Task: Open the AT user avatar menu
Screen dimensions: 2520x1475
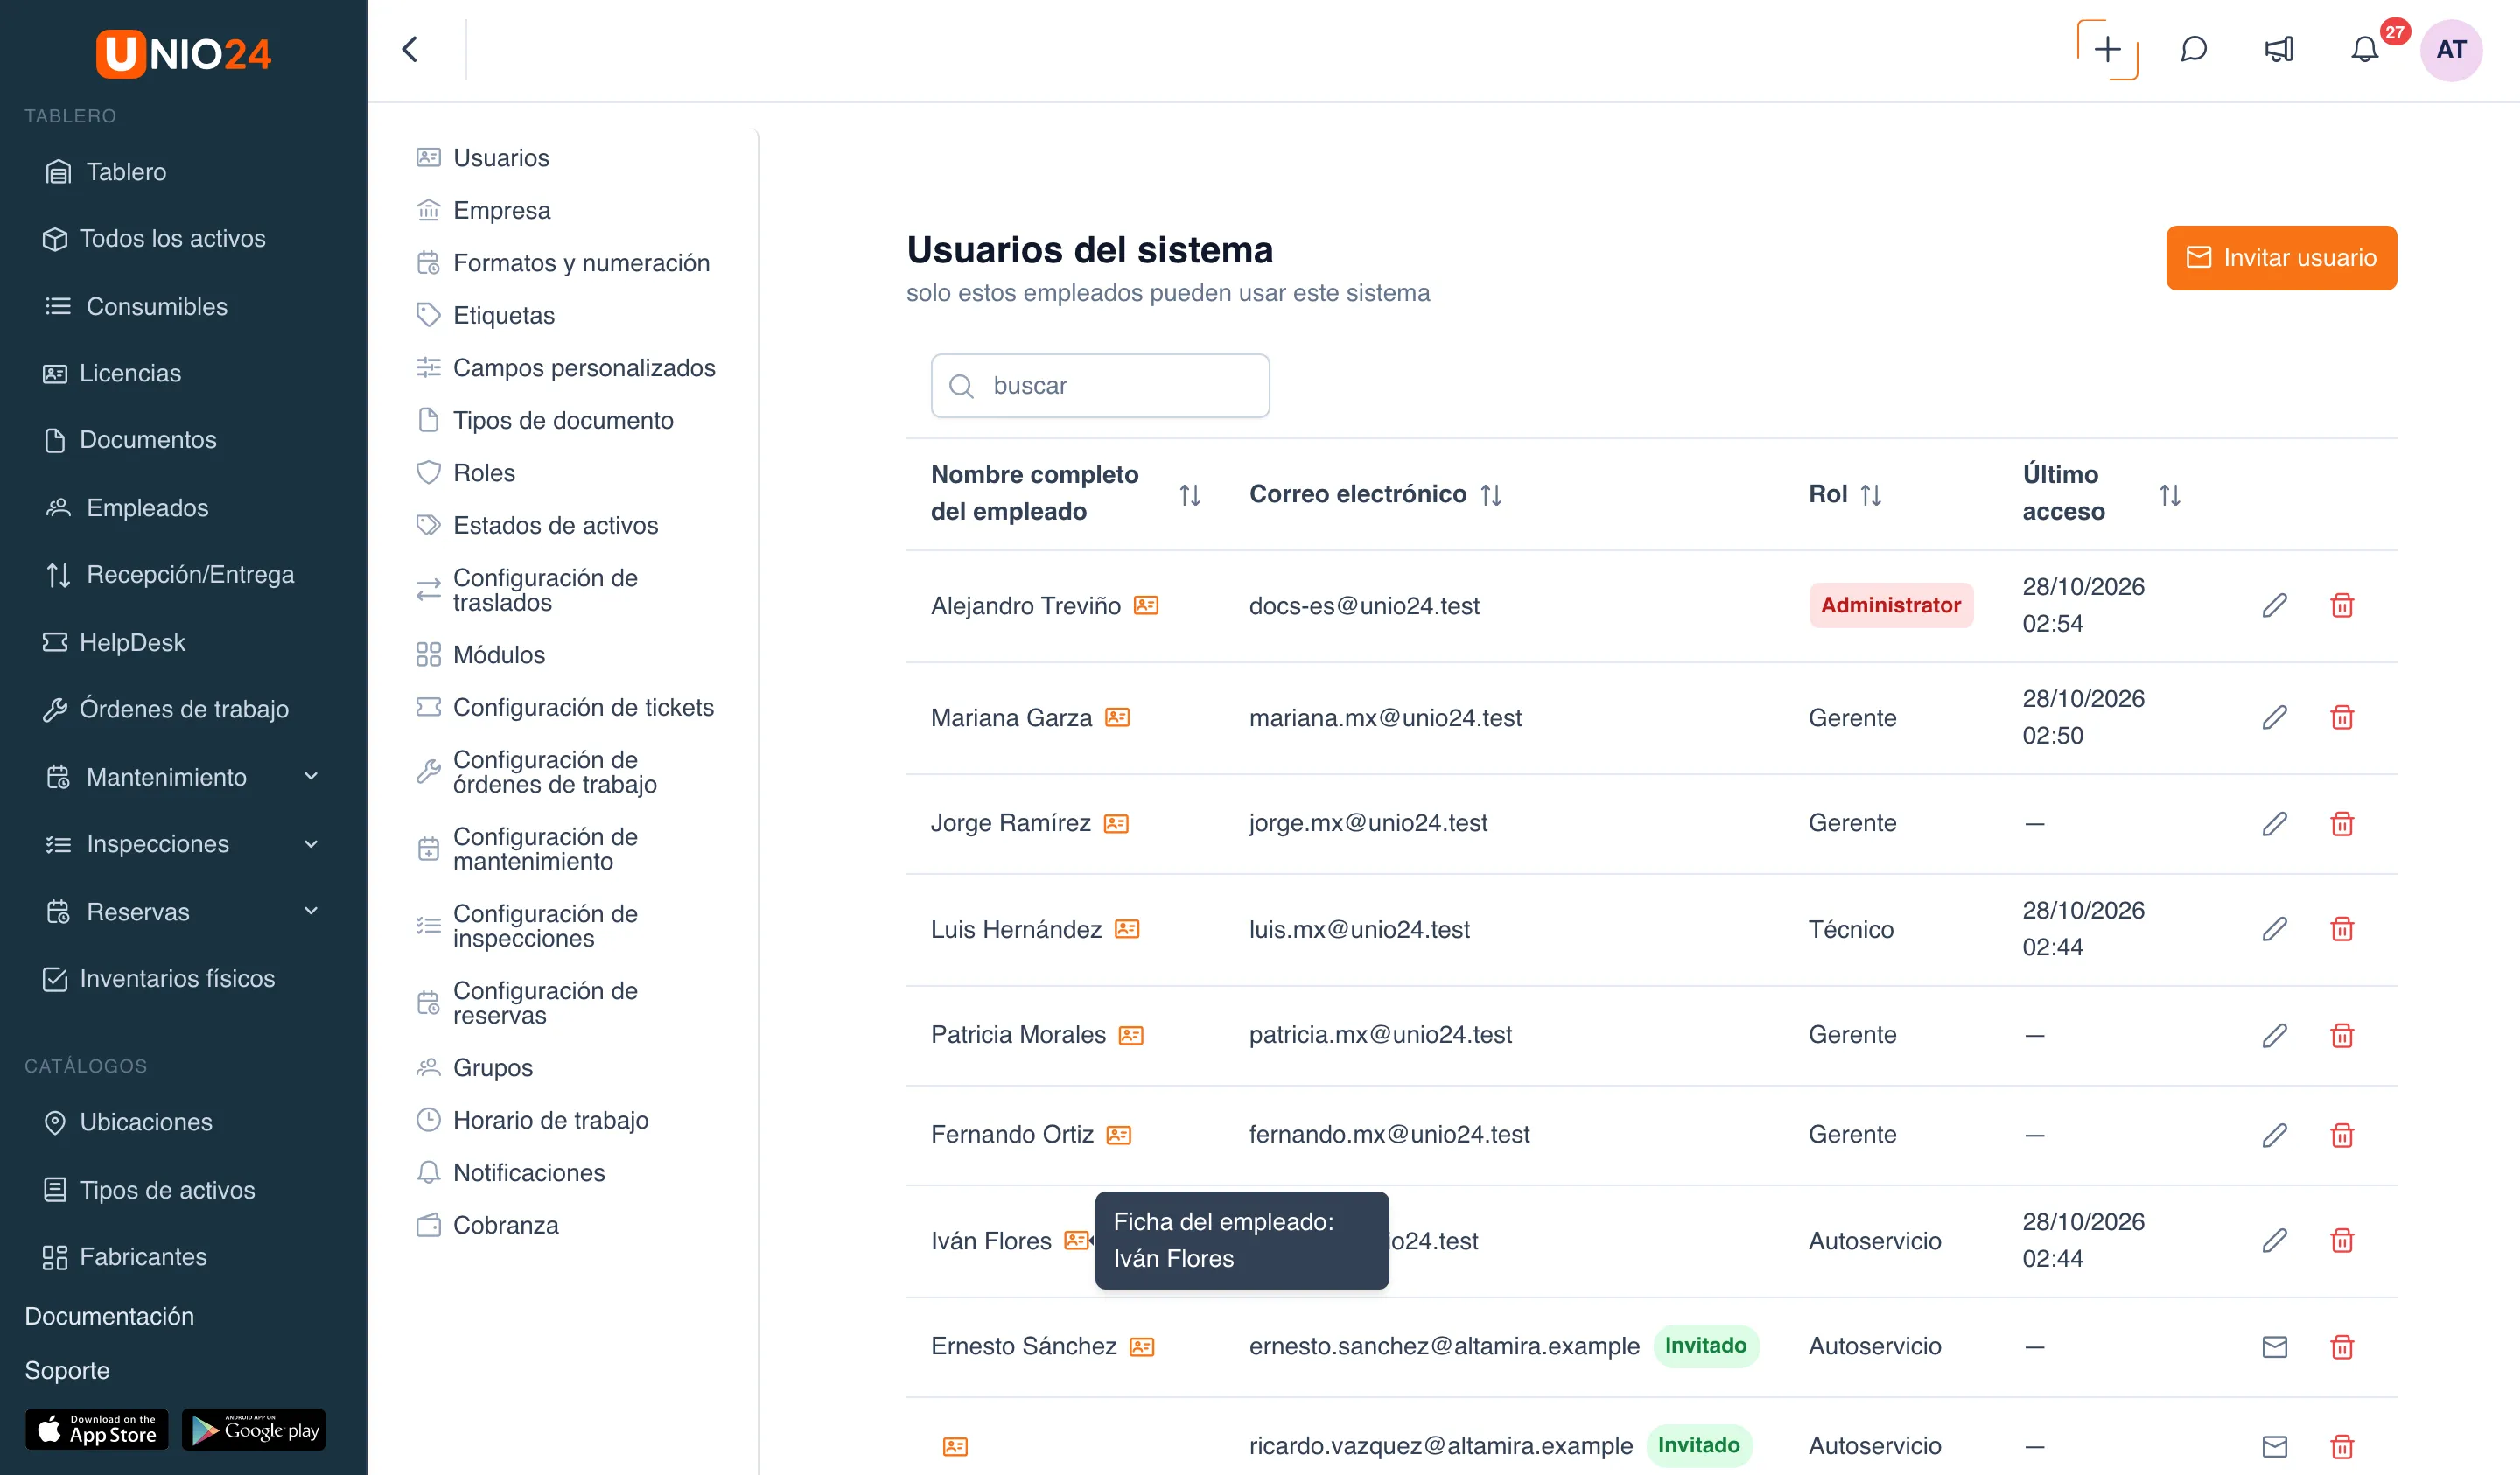Action: (2451, 49)
